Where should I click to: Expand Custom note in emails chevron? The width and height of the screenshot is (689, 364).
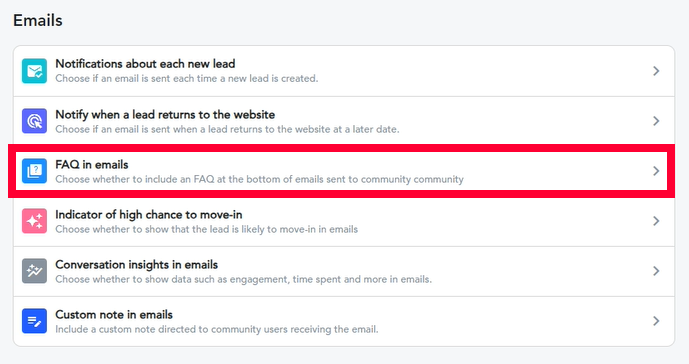tap(656, 321)
